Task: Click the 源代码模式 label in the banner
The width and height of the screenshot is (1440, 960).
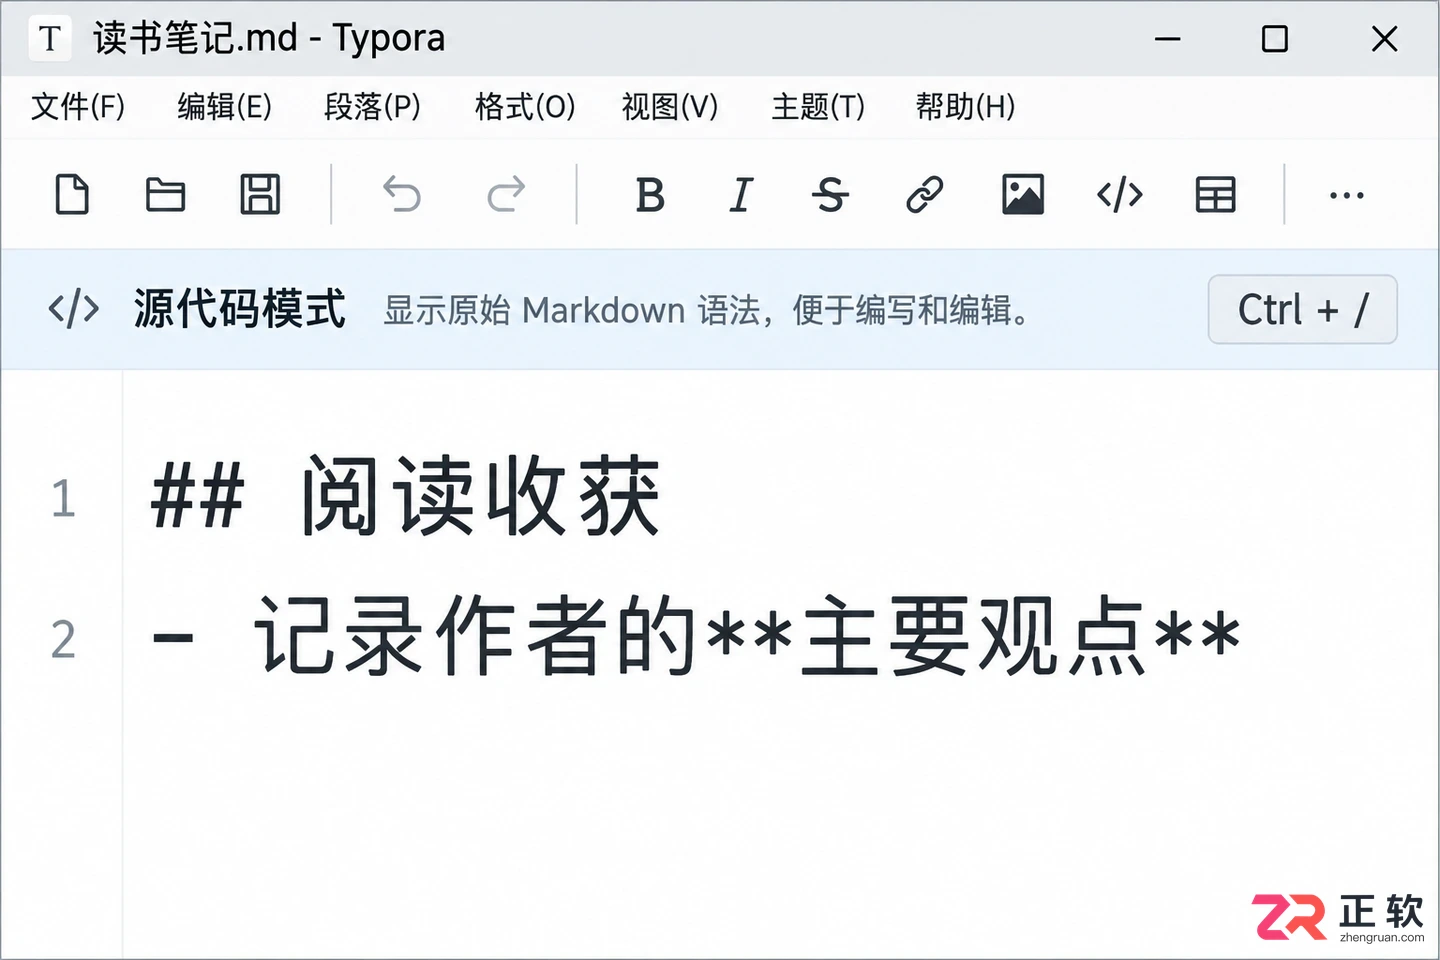Action: (240, 309)
